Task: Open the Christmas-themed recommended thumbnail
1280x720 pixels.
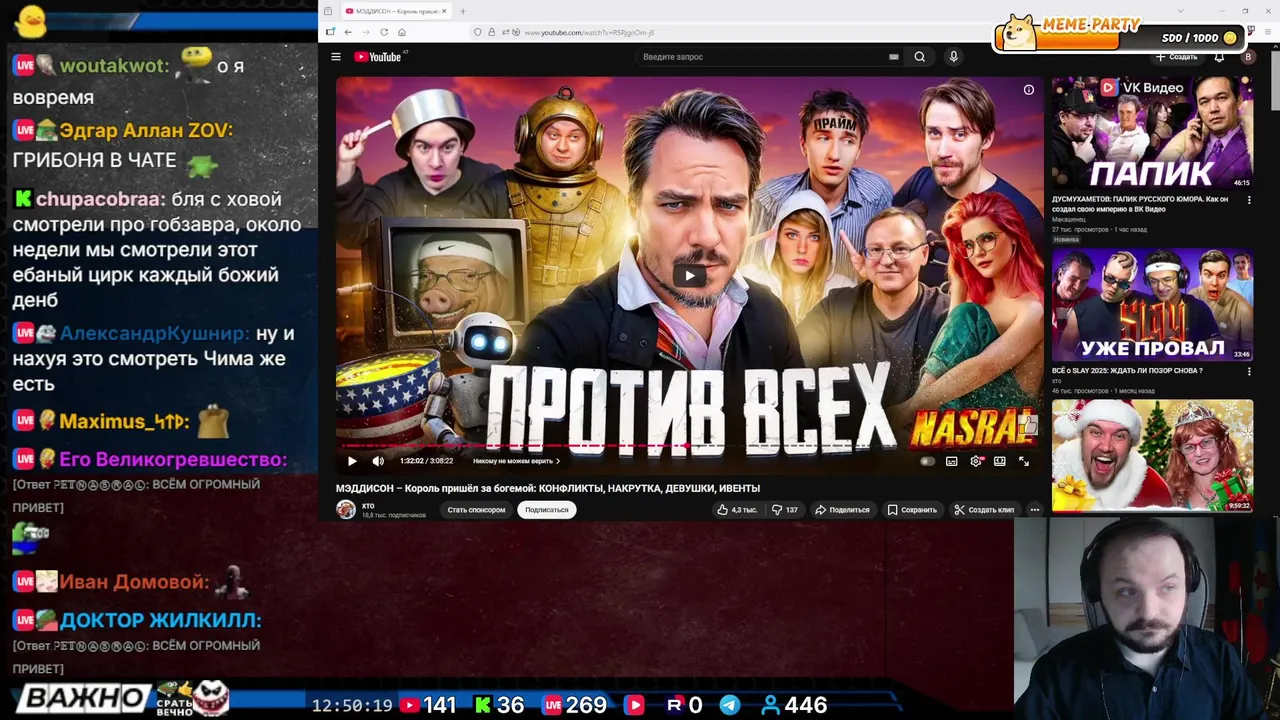Action: pyautogui.click(x=1151, y=456)
